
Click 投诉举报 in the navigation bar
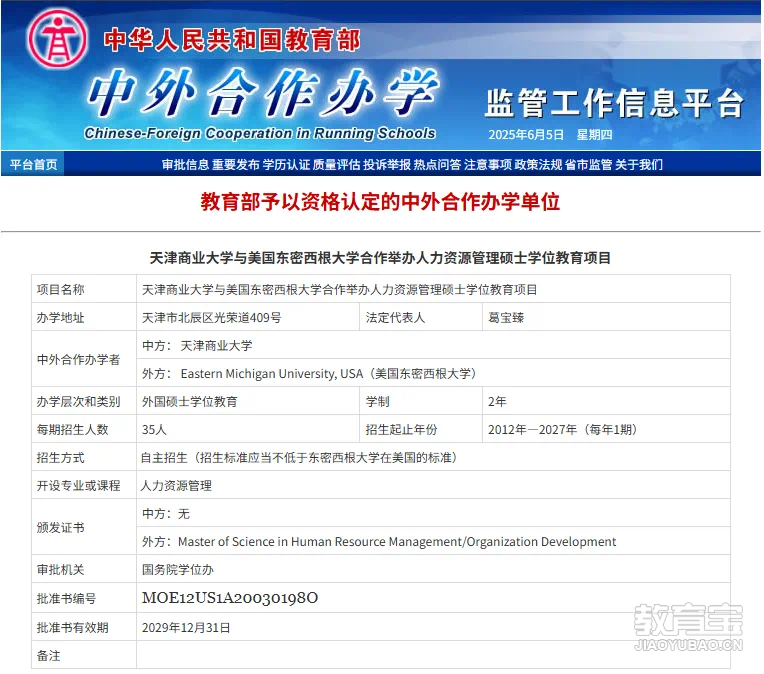(x=387, y=165)
